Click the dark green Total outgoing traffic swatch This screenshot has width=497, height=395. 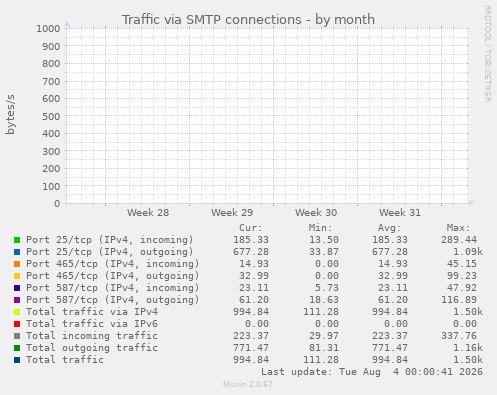click(x=17, y=348)
